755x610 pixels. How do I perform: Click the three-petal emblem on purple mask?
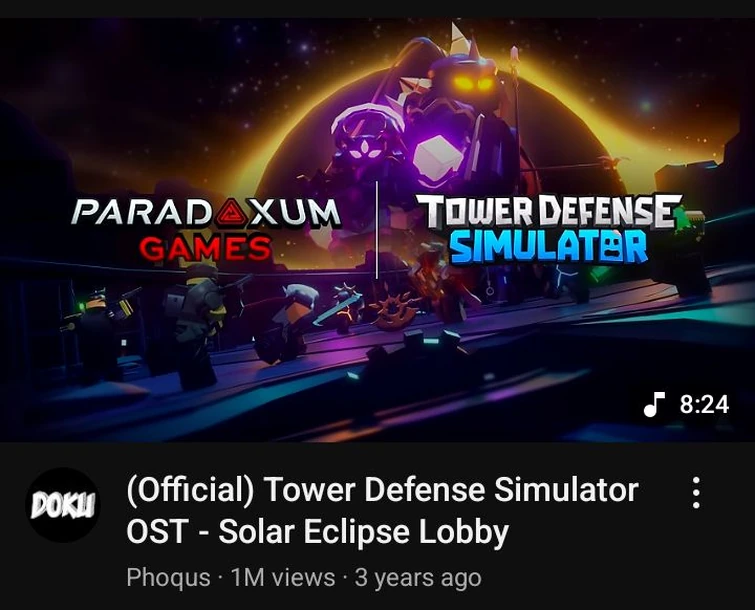pyautogui.click(x=362, y=149)
